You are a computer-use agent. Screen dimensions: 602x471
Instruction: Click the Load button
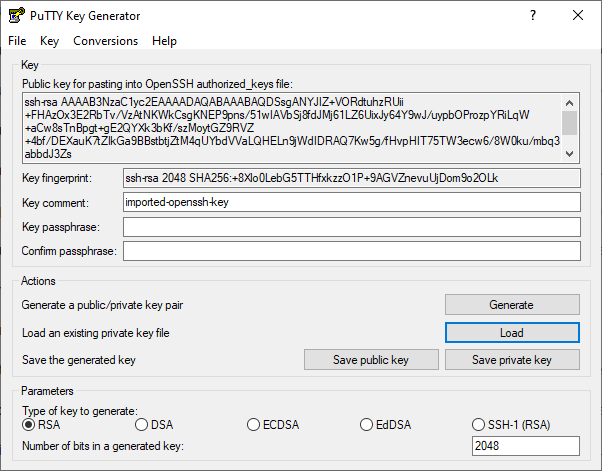click(x=512, y=332)
